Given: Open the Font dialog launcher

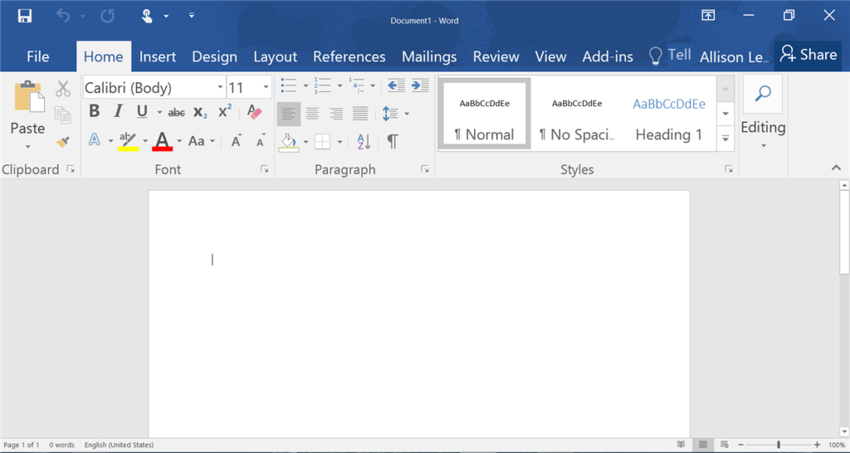Looking at the screenshot, I should coord(265,169).
